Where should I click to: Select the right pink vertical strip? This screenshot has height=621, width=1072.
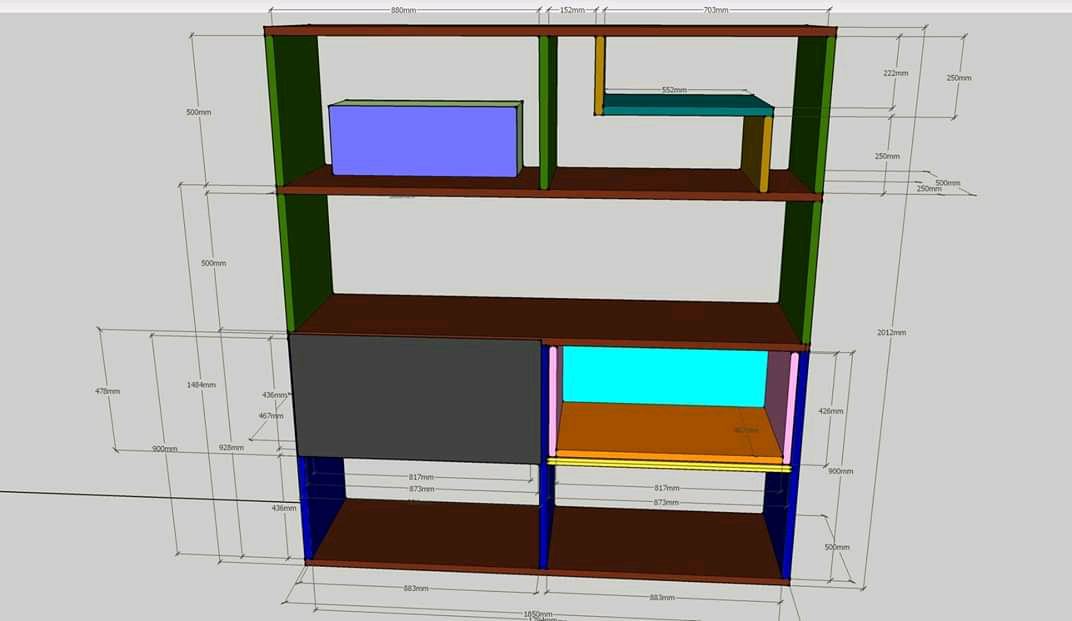[x=792, y=407]
